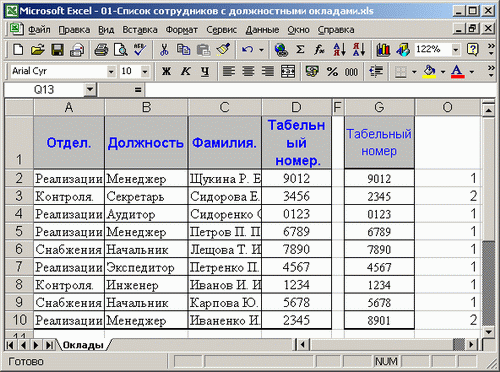The height and width of the screenshot is (372, 500).
Task: Apply yellow fill color bucket
Action: tap(429, 71)
